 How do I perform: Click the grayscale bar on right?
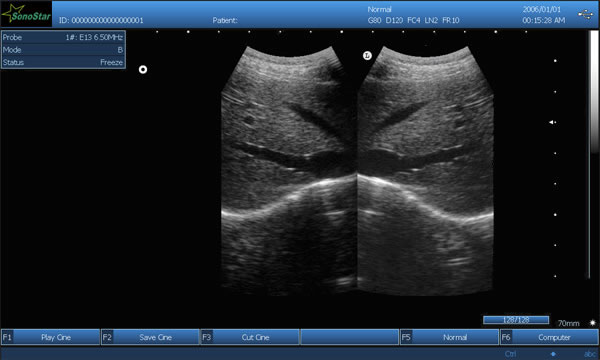pos(593,155)
